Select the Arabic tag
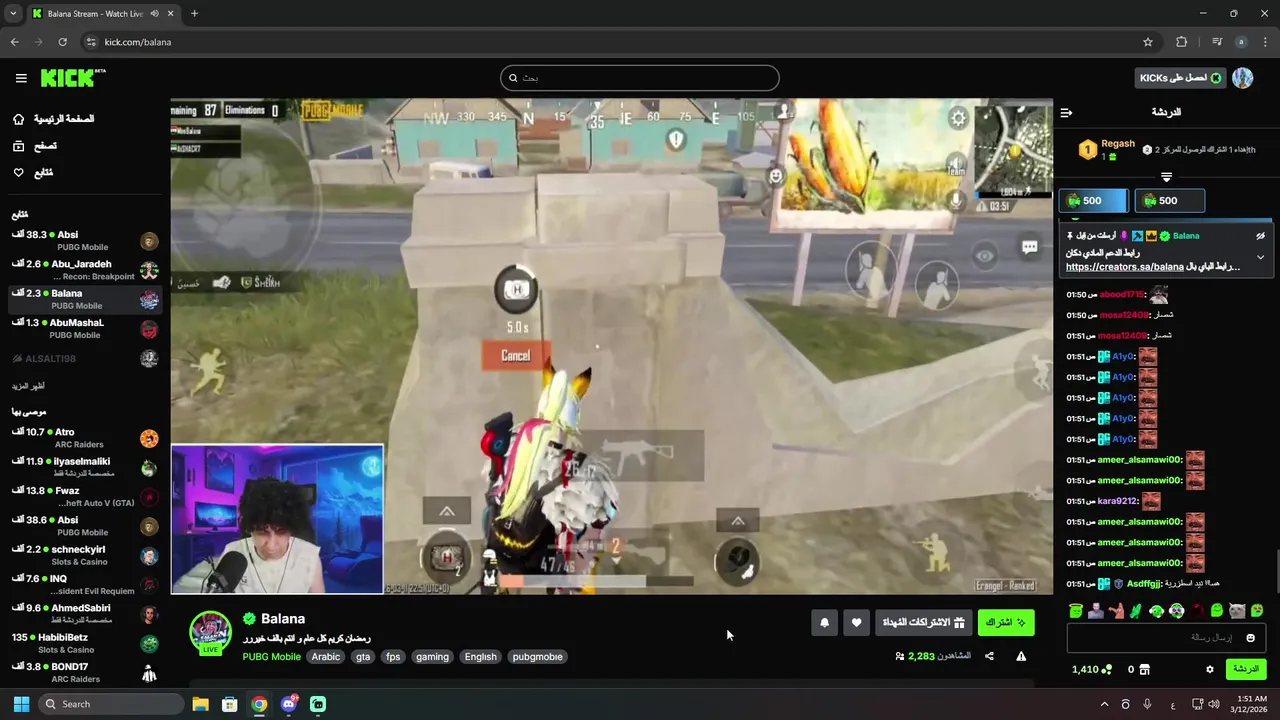 [326, 657]
